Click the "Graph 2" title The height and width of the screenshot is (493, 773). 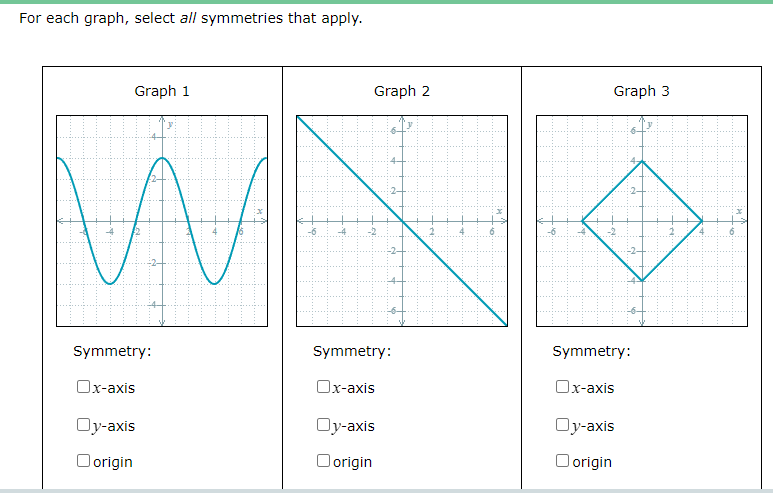click(x=402, y=91)
